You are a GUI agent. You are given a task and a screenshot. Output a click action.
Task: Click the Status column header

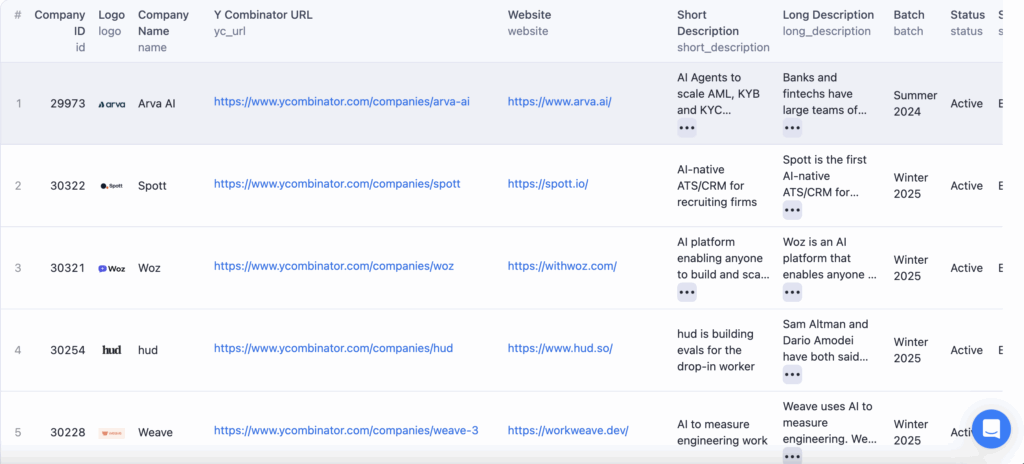coord(967,23)
